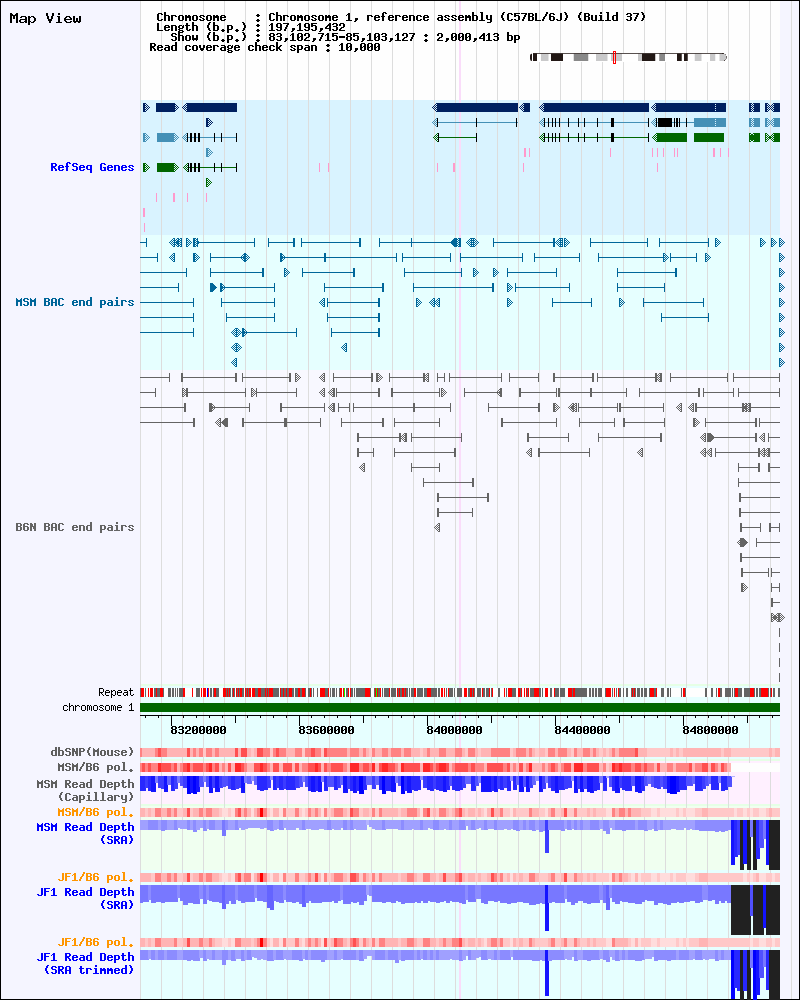Click the 83200000 axis position label
The image size is (800, 1000).
pyautogui.click(x=198, y=730)
